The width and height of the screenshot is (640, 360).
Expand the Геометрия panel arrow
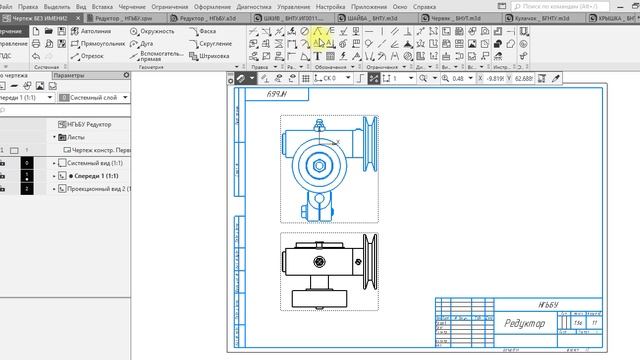[x=237, y=67]
